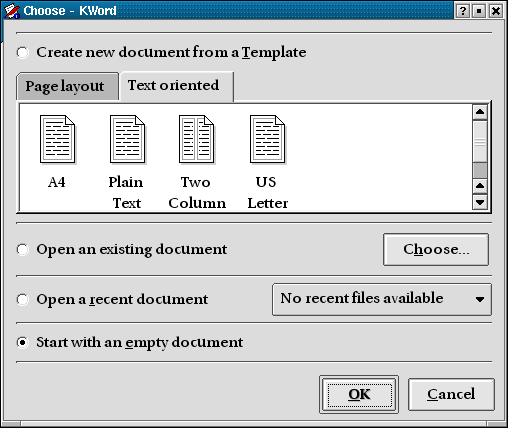Select the US Letter template icon
The image size is (508, 428).
(267, 139)
